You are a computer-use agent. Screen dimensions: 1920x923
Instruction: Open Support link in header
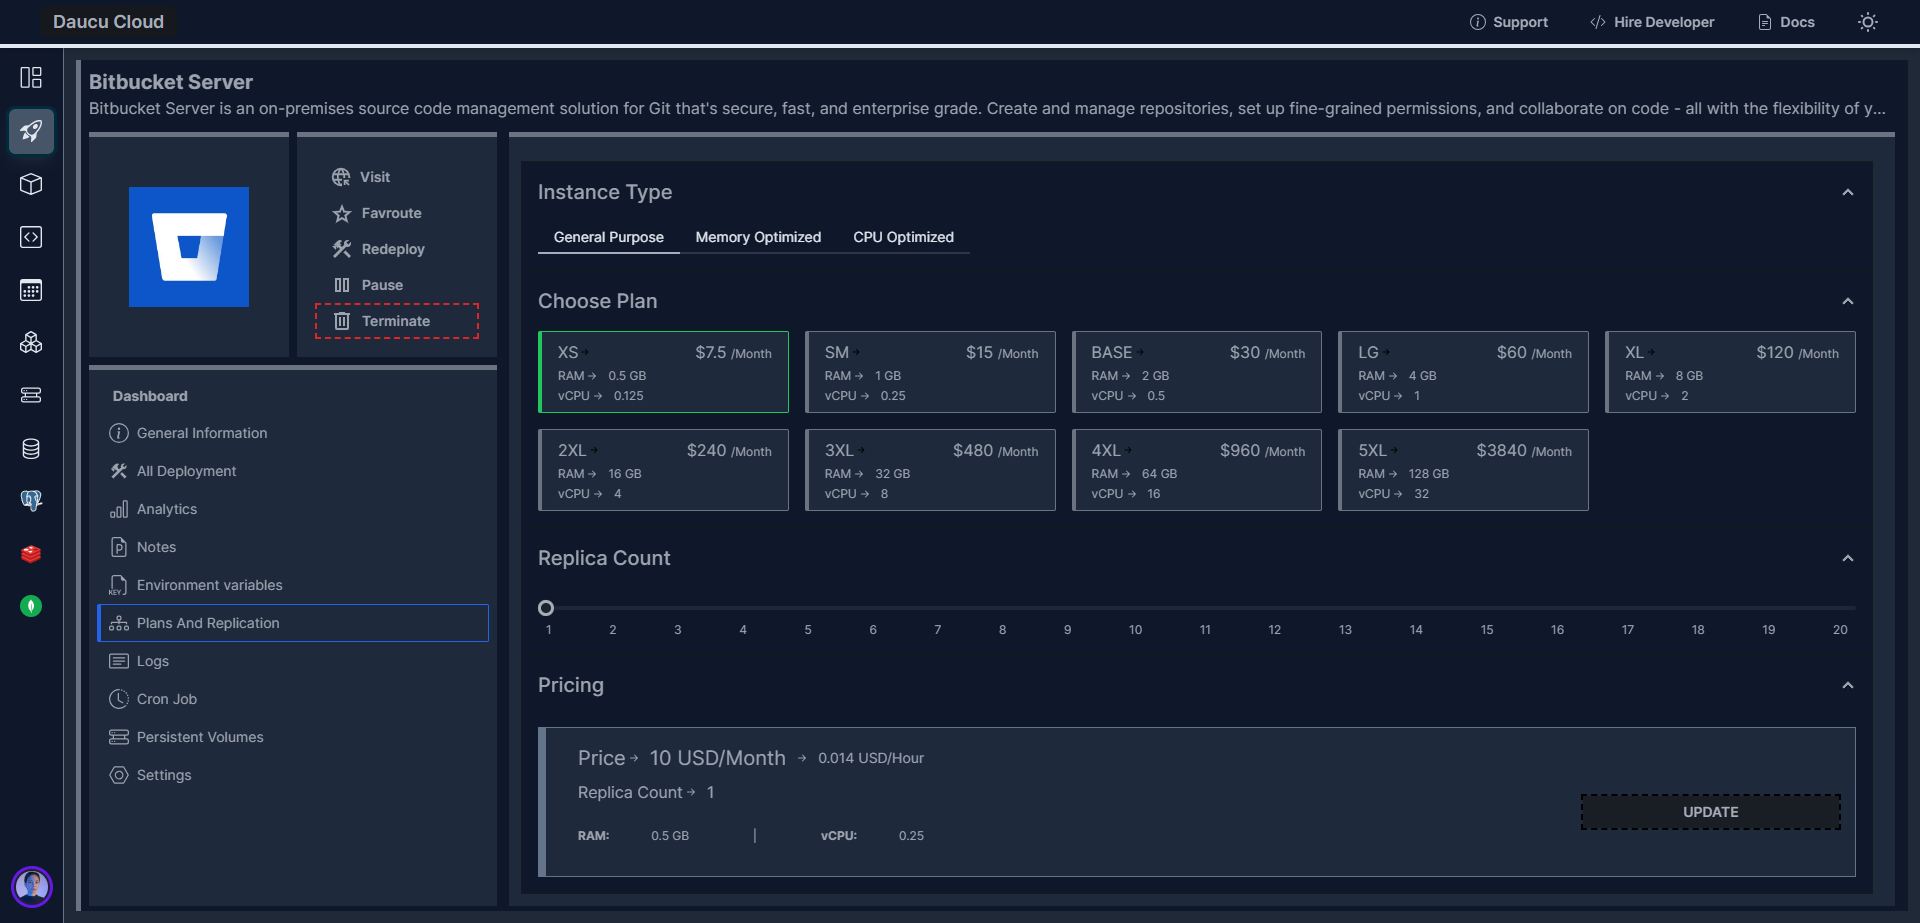click(1508, 22)
